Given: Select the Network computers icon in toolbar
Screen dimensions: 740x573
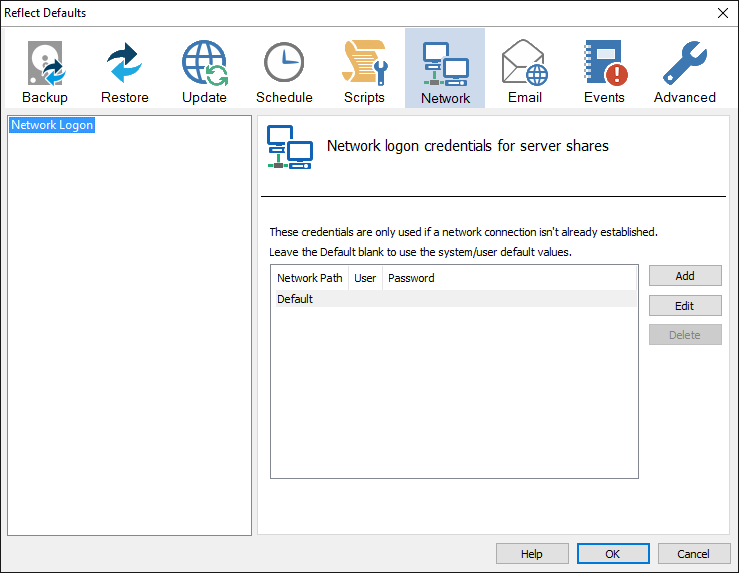Looking at the screenshot, I should coord(445,64).
